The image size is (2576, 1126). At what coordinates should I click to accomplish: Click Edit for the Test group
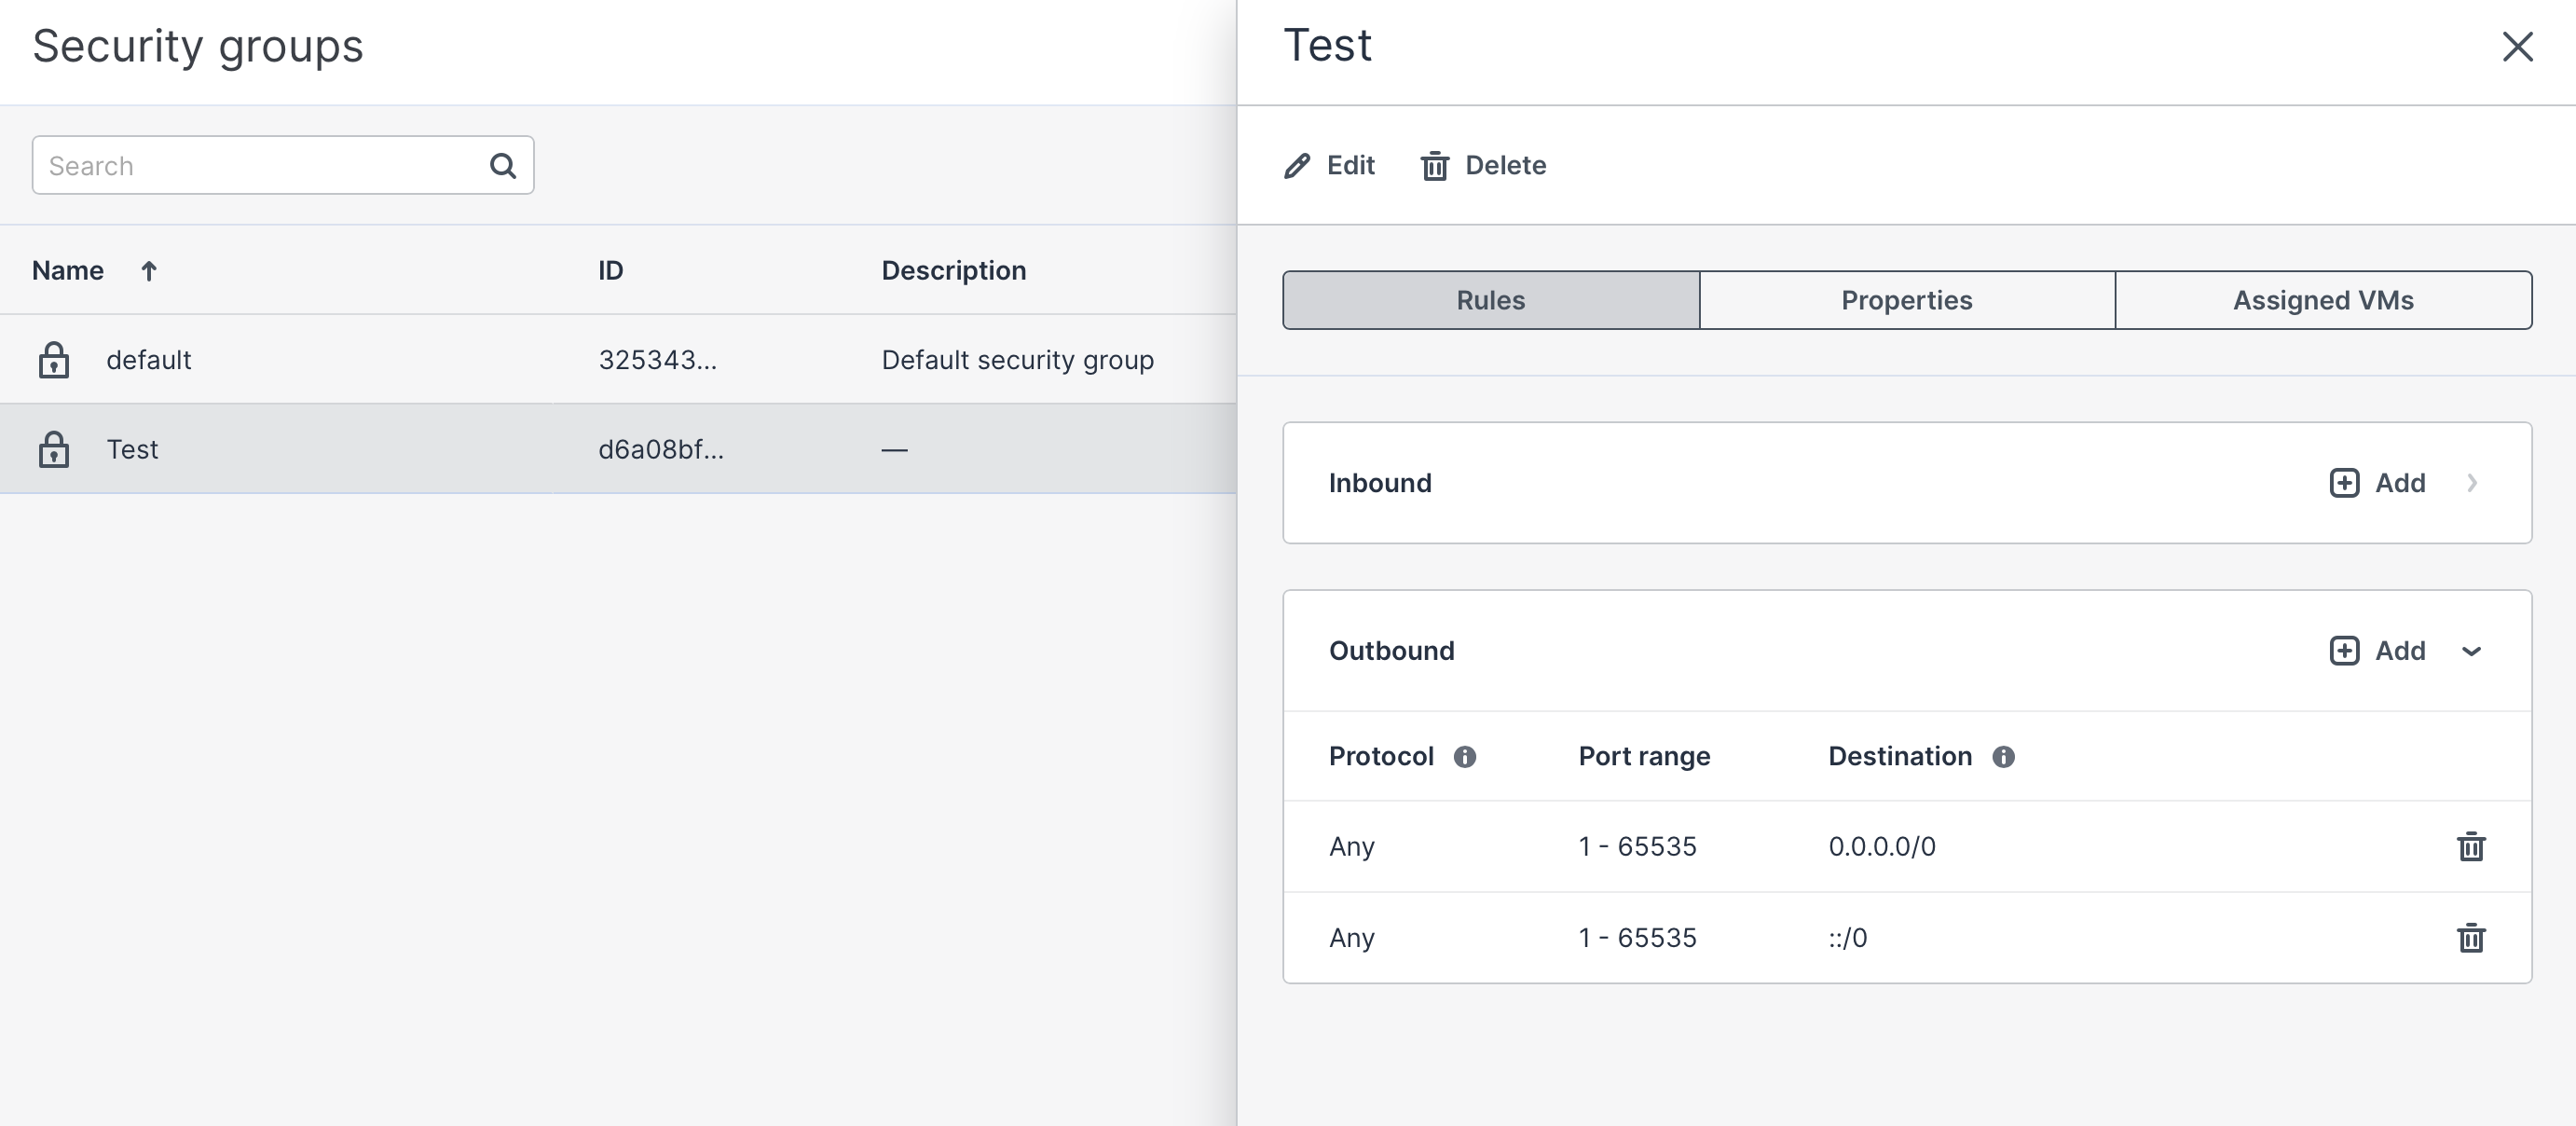click(x=1330, y=166)
